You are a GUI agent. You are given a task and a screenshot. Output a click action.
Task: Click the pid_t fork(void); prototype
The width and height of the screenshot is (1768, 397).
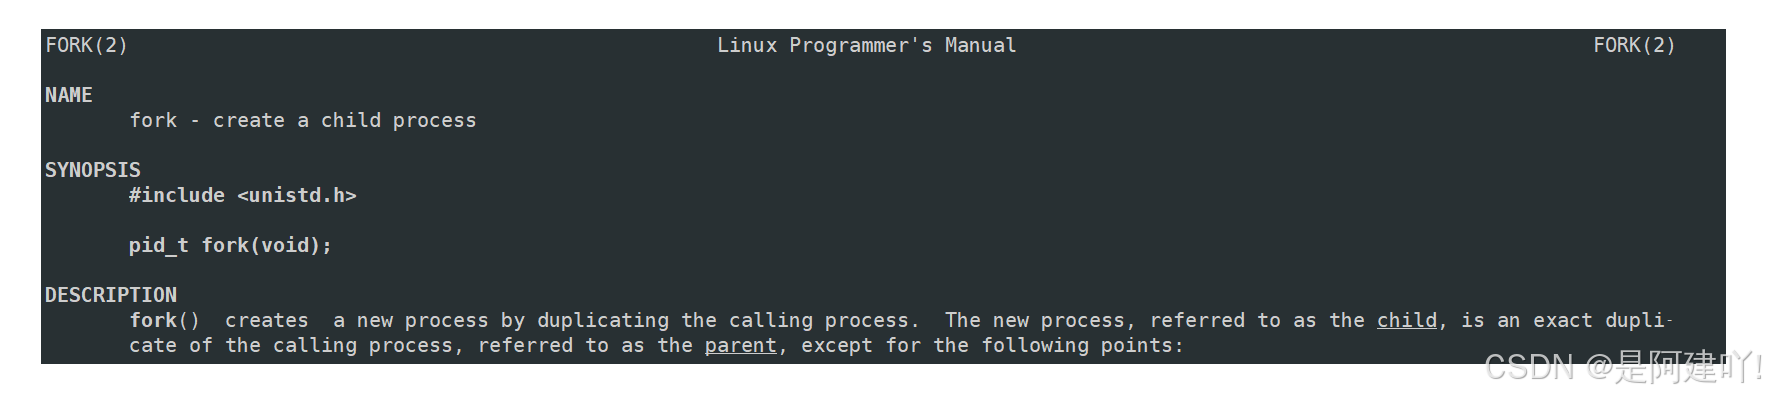click(x=230, y=245)
